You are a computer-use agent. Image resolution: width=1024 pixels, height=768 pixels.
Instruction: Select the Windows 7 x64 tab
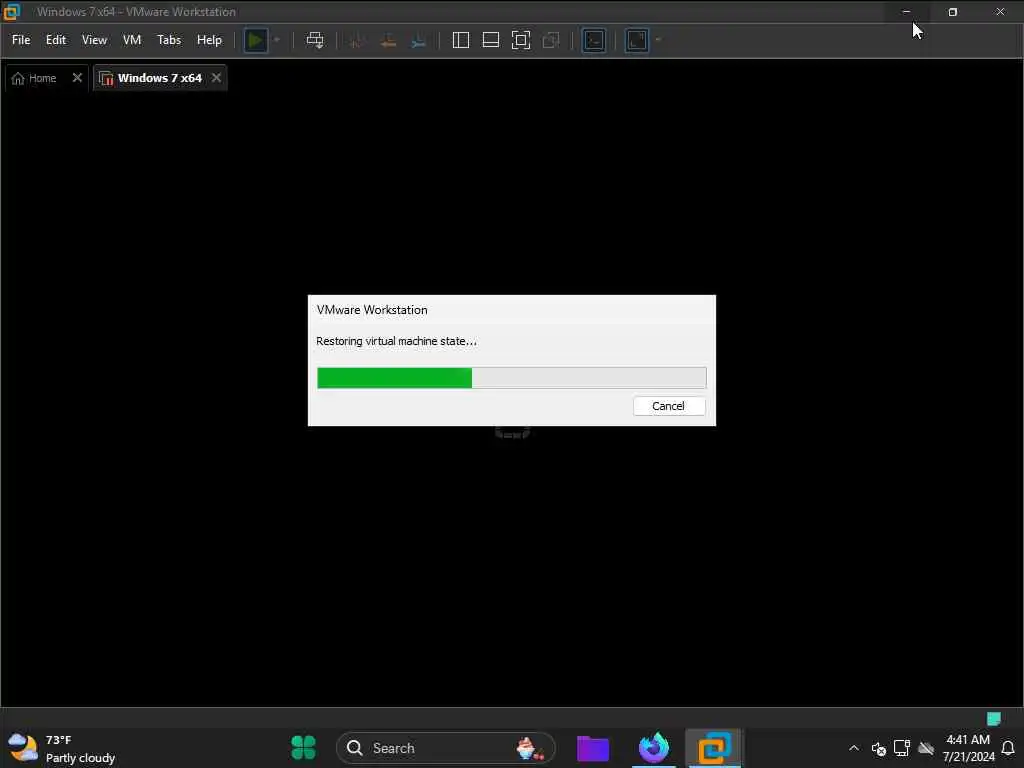click(159, 78)
